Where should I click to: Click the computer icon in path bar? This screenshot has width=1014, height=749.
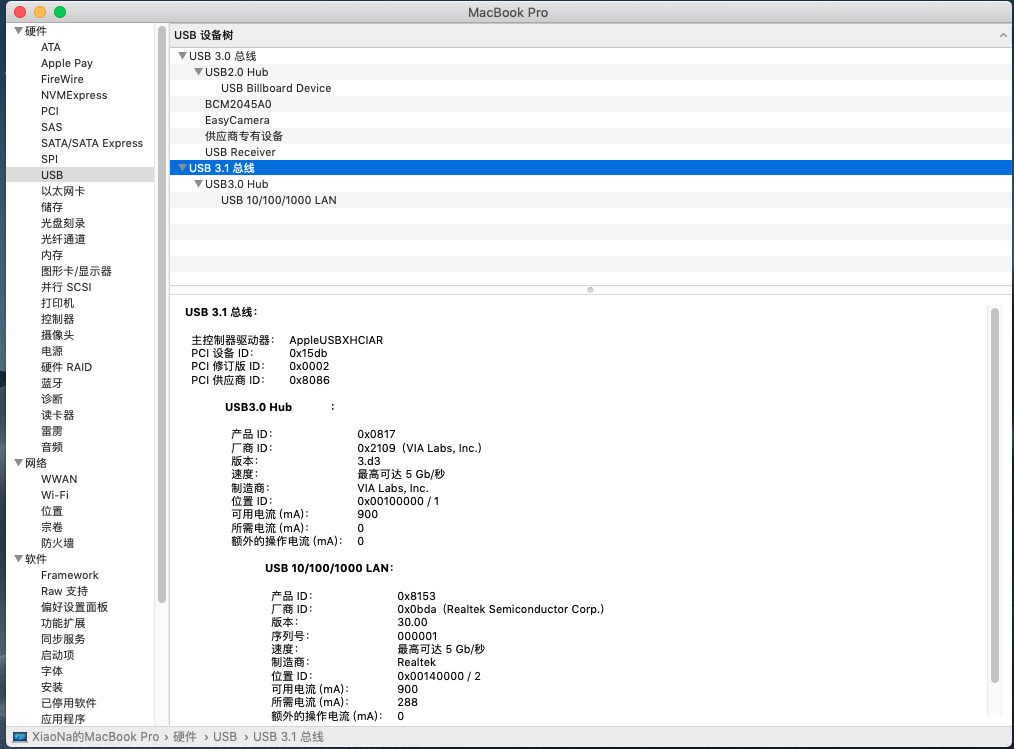[x=20, y=737]
